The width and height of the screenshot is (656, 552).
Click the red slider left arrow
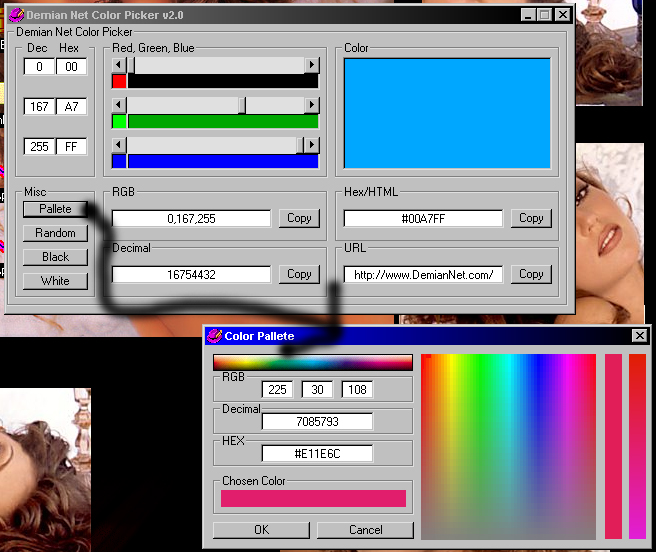[119, 65]
